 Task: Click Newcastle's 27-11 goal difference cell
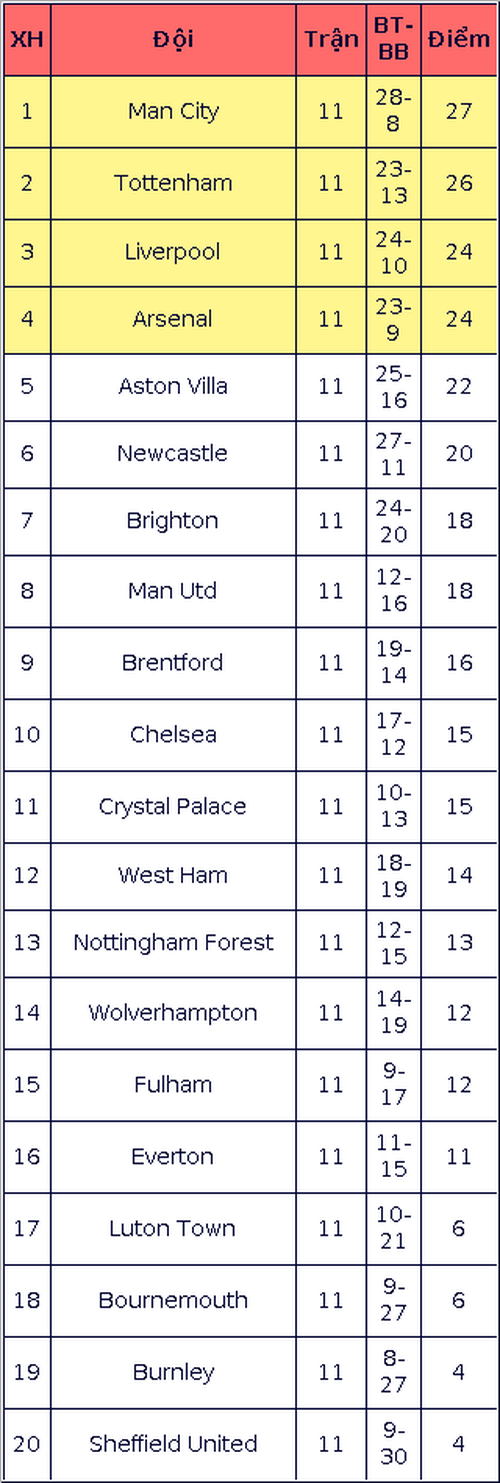(x=393, y=454)
